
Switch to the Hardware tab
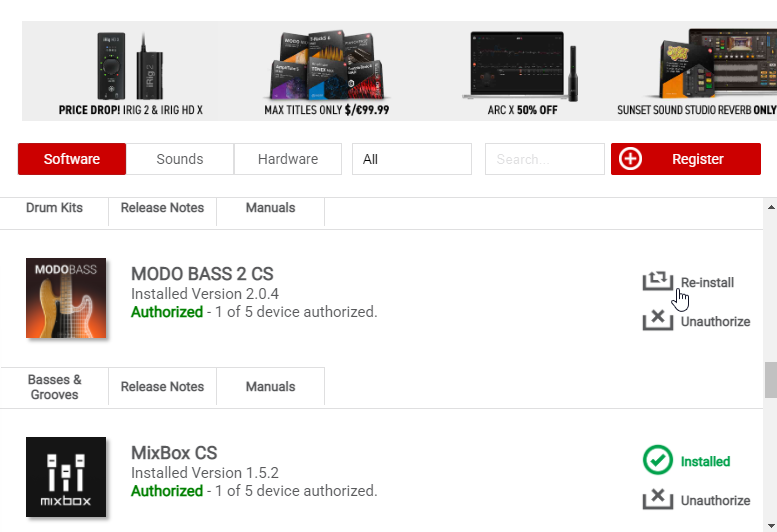coord(288,159)
